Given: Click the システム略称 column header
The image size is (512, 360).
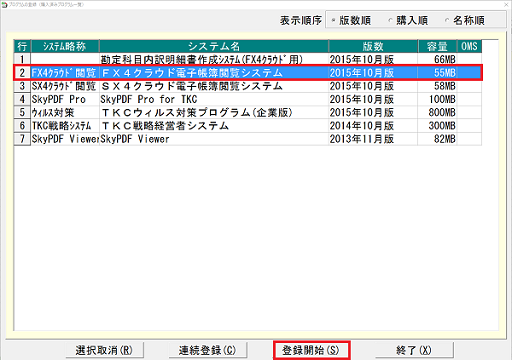Looking at the screenshot, I should [65, 46].
